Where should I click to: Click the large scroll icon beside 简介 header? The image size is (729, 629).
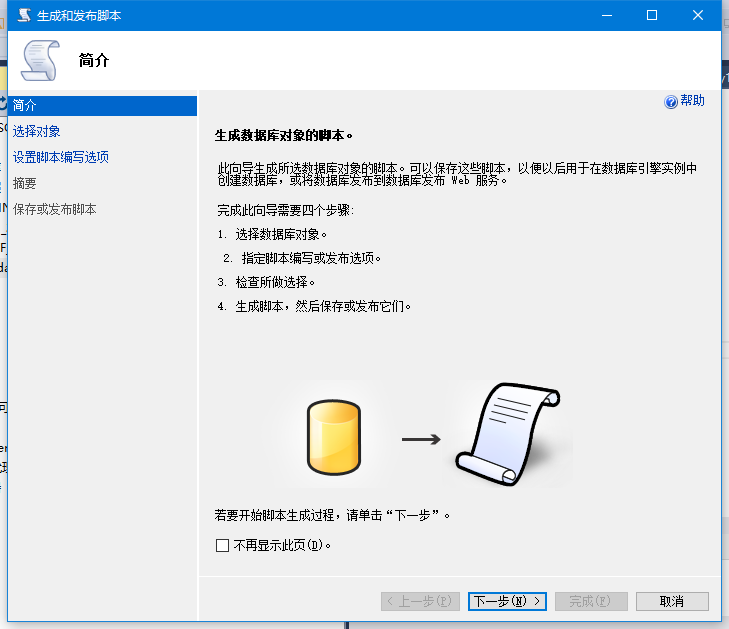[40, 60]
